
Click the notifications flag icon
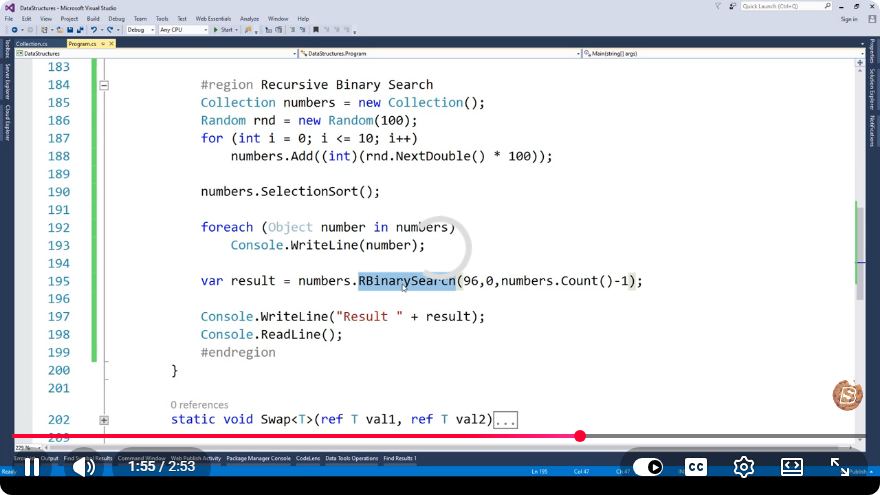[718, 6]
